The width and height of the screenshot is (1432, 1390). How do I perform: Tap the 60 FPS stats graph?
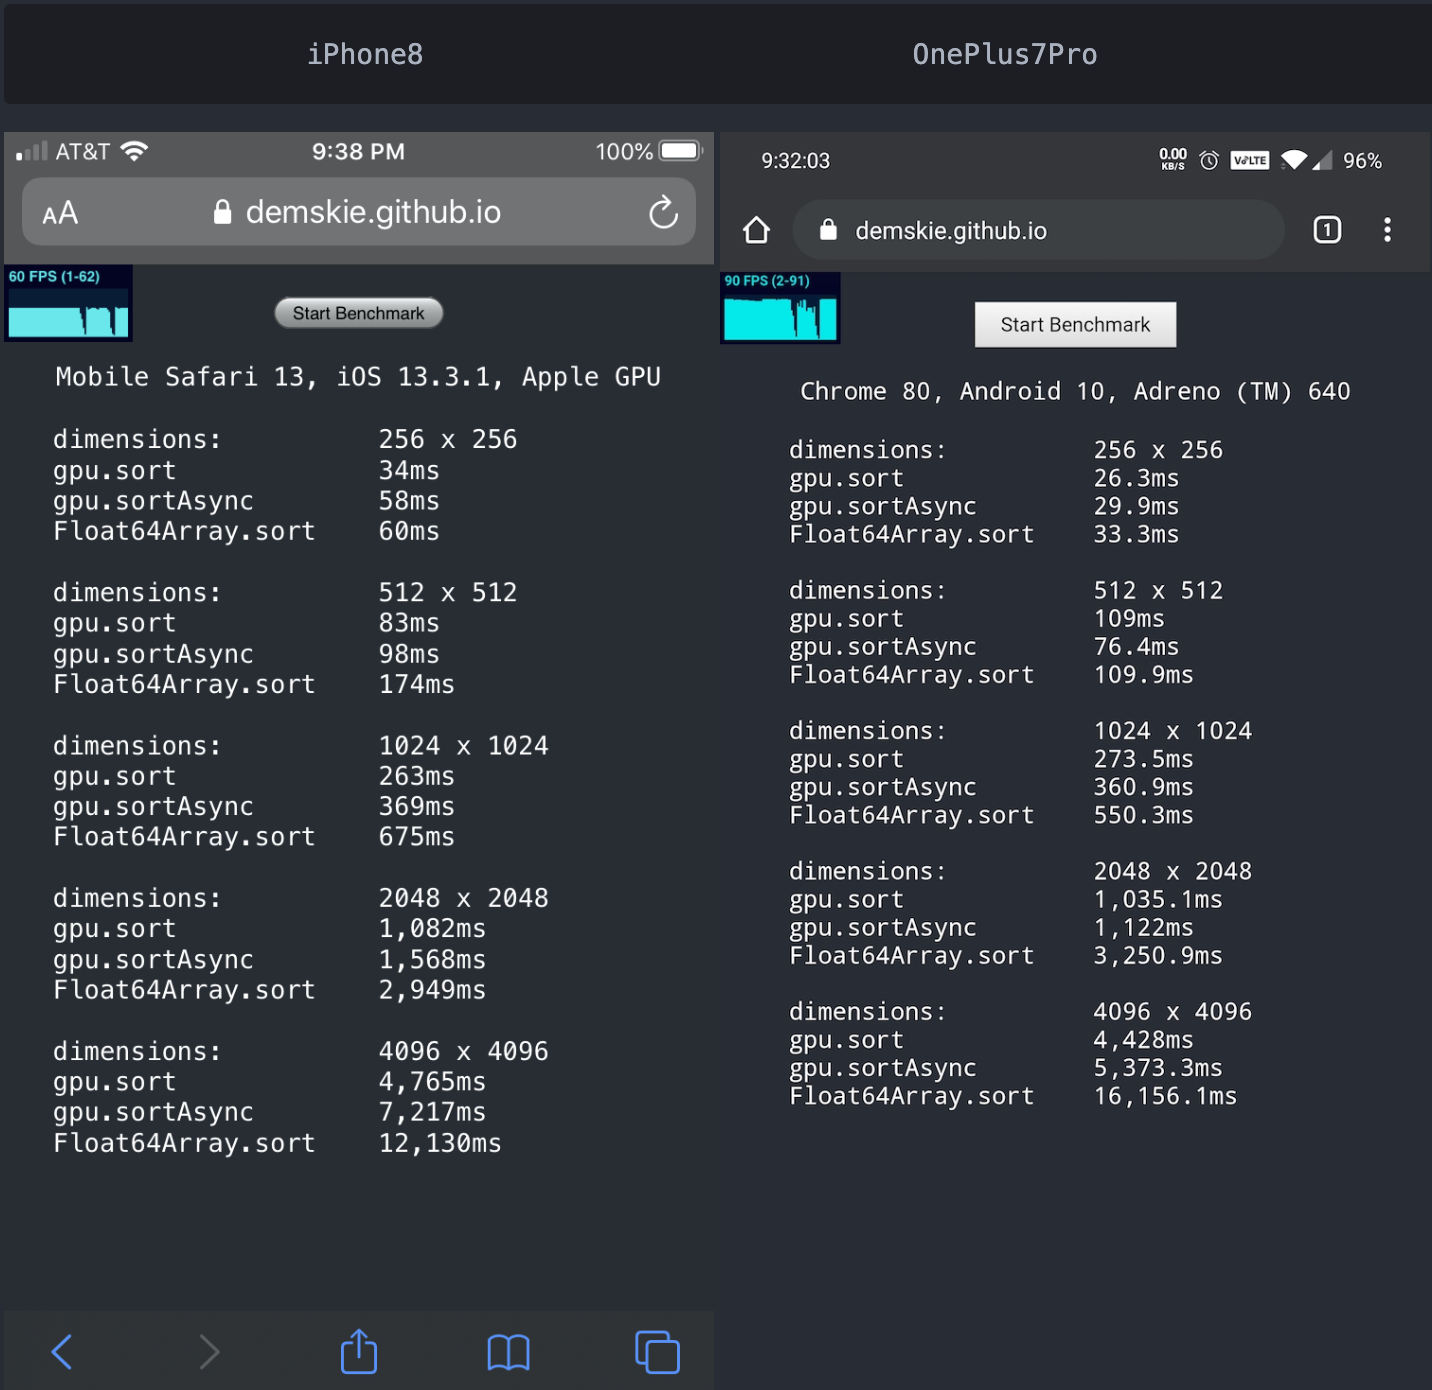[x=68, y=303]
